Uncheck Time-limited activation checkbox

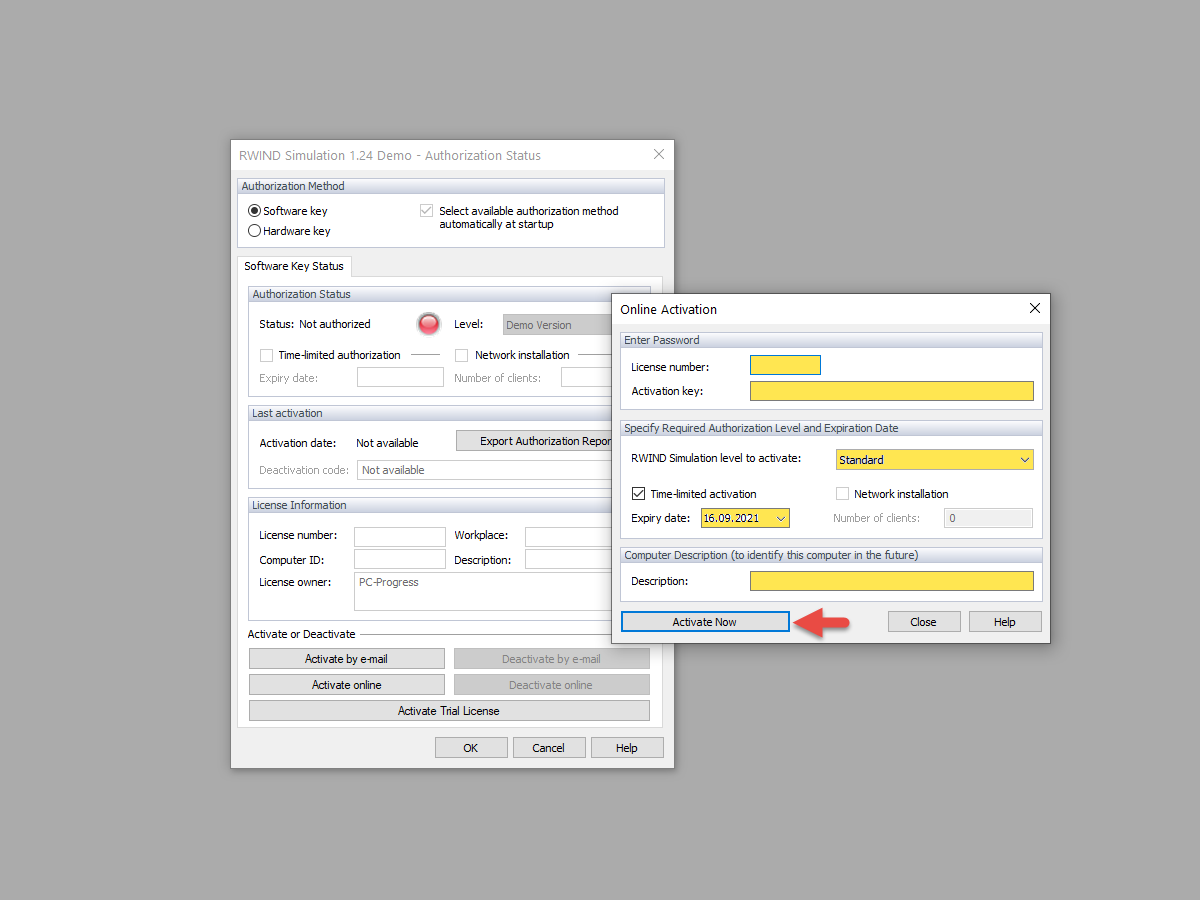click(639, 494)
